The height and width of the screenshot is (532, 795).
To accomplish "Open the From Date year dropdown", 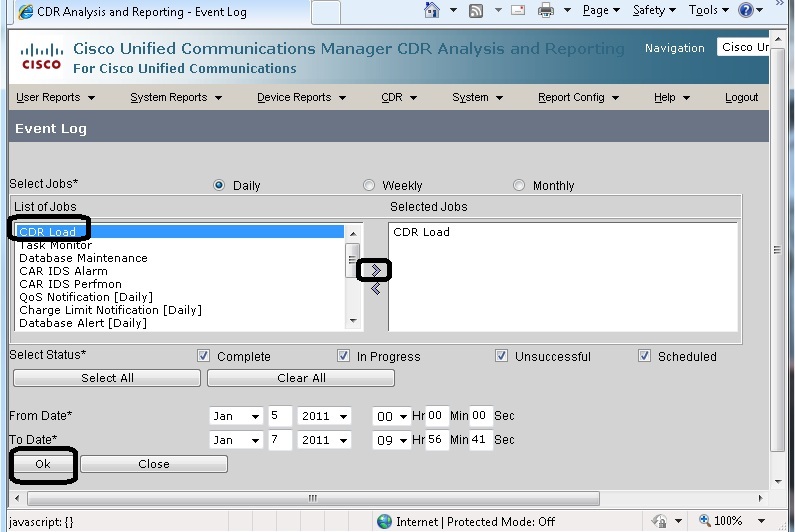I will pos(324,416).
